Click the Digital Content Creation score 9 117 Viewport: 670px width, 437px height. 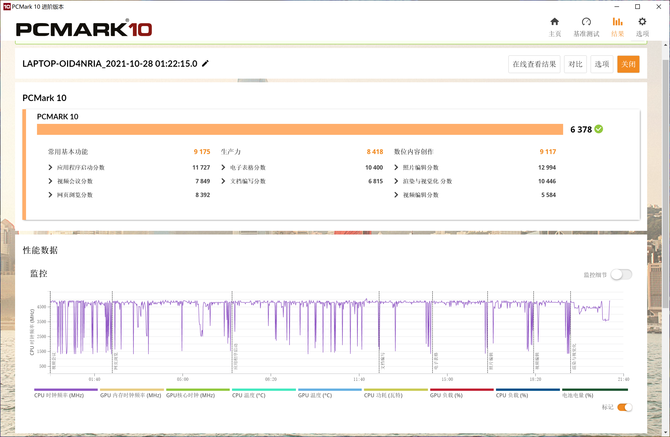[548, 152]
